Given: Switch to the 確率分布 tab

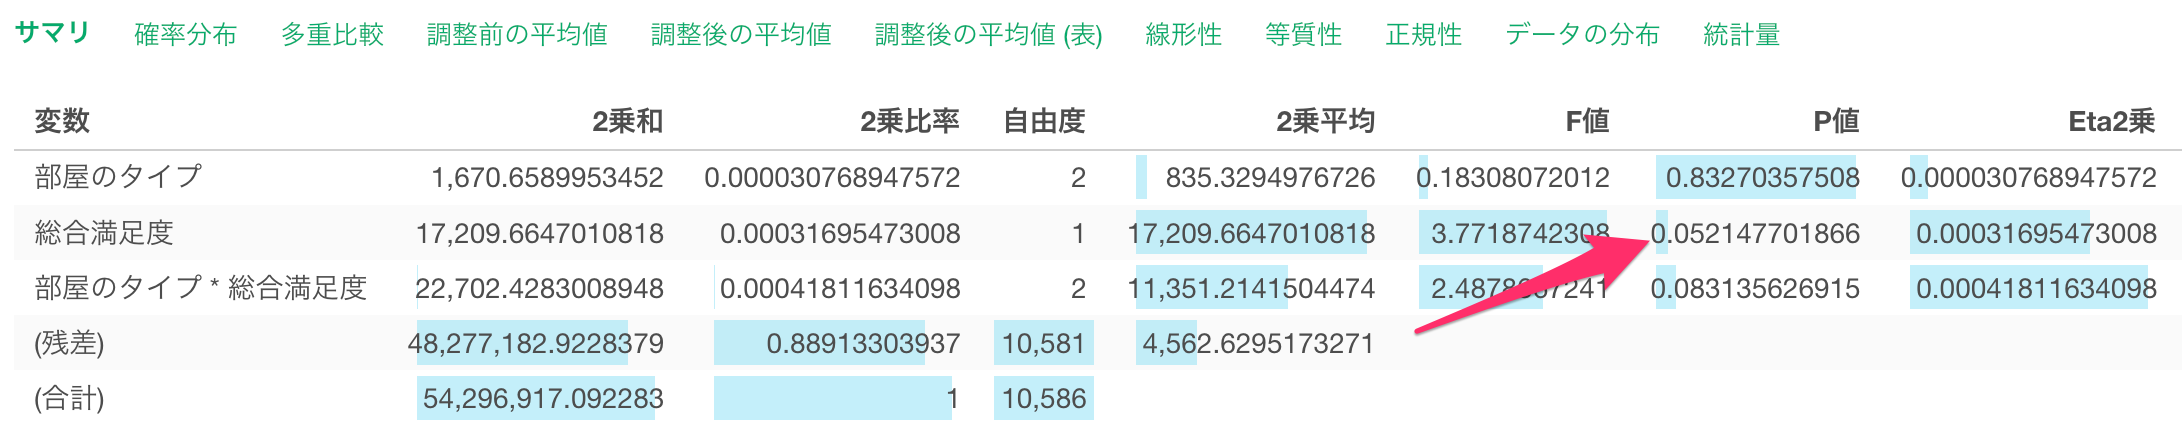Looking at the screenshot, I should point(185,35).
